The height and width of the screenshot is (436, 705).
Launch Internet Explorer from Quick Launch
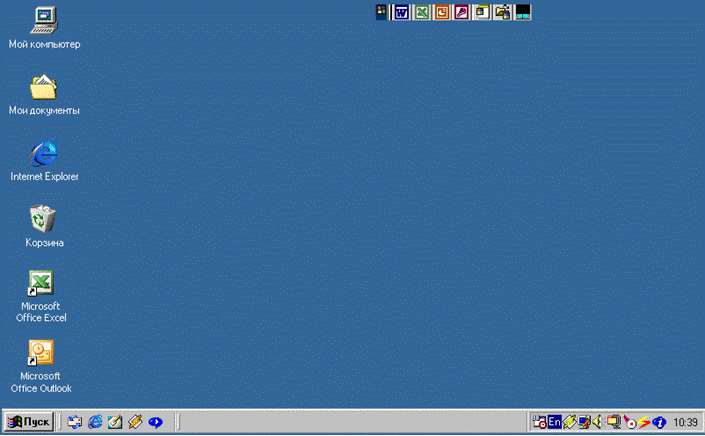(95, 422)
